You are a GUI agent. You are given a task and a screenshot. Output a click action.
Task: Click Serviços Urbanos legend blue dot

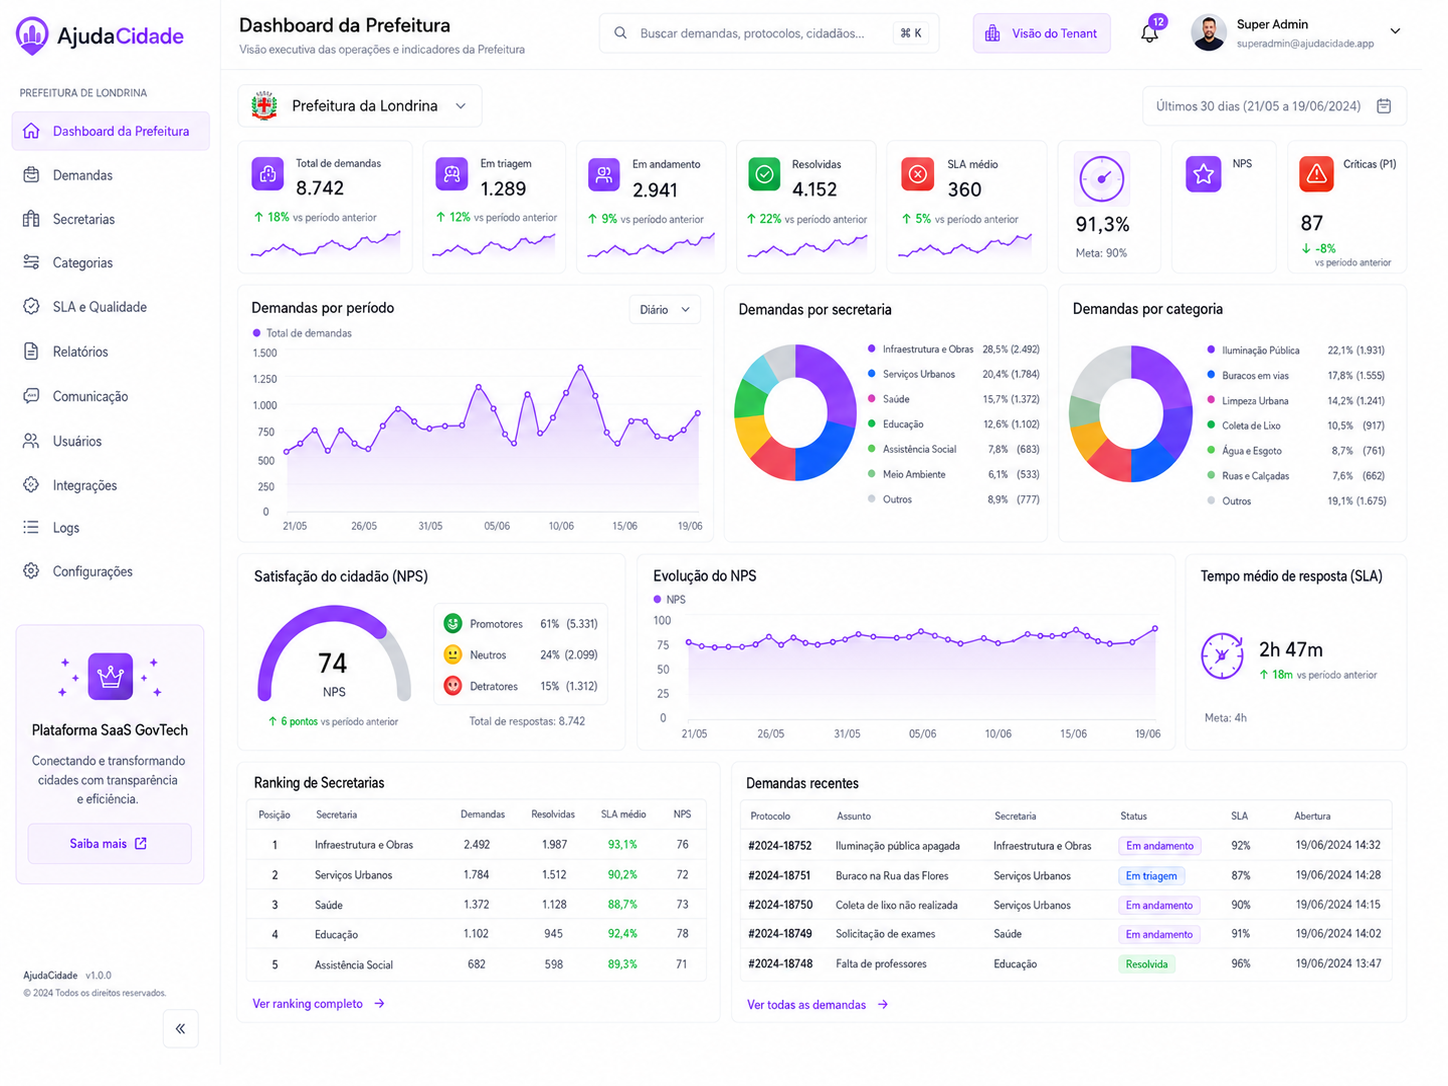coord(872,374)
